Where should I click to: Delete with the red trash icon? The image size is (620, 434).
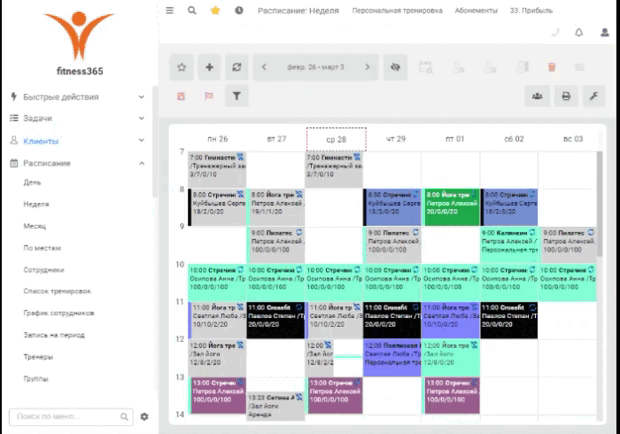tap(552, 67)
